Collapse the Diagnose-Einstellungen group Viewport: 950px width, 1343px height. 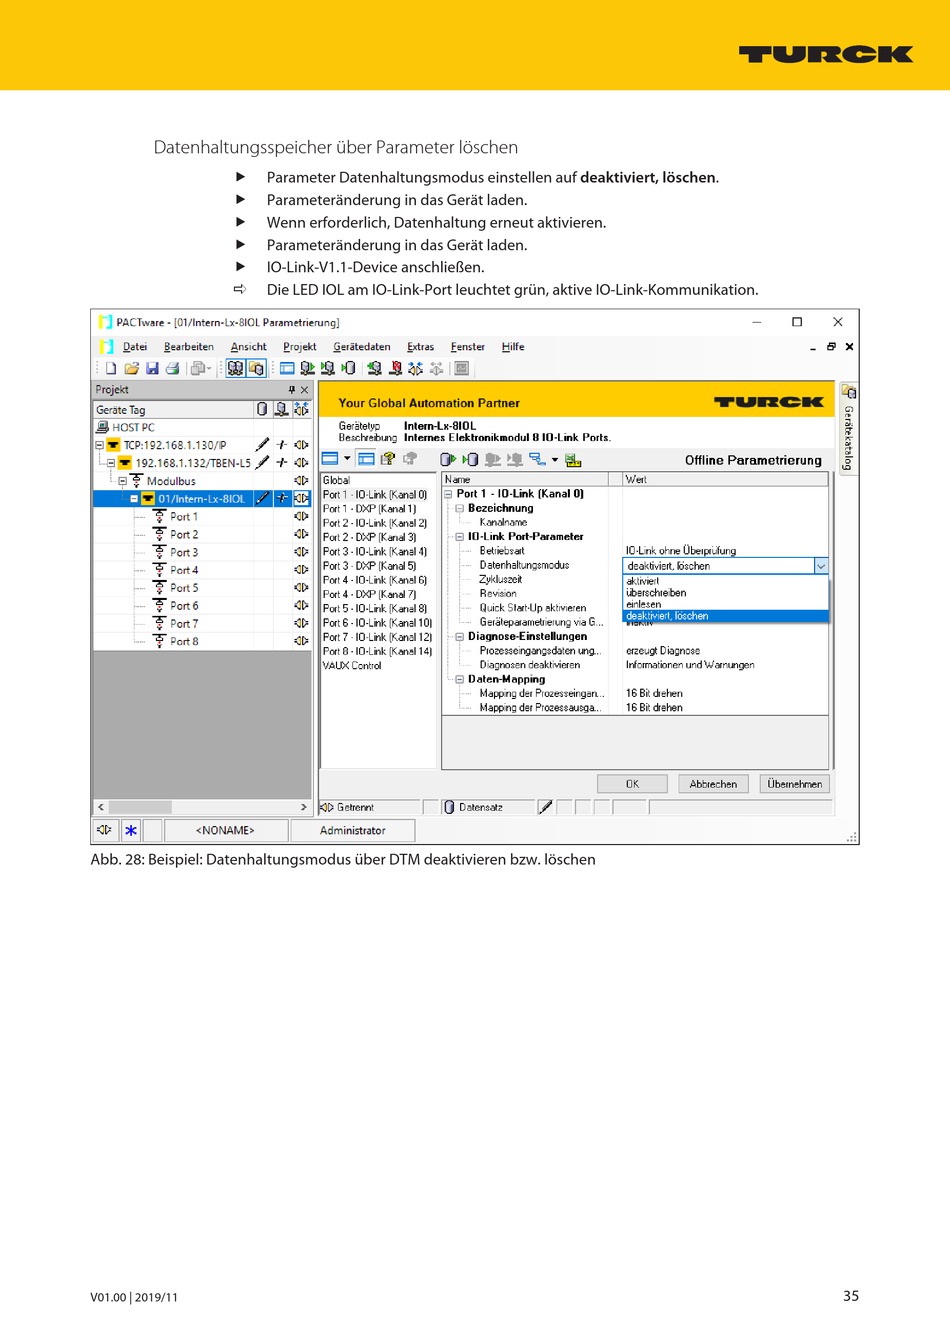coord(460,636)
